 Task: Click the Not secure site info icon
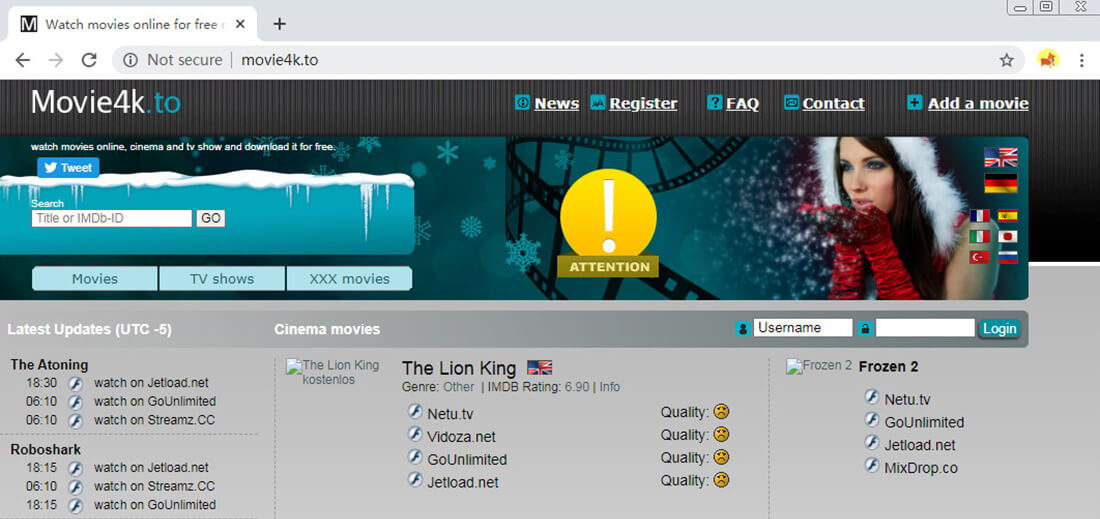point(130,60)
